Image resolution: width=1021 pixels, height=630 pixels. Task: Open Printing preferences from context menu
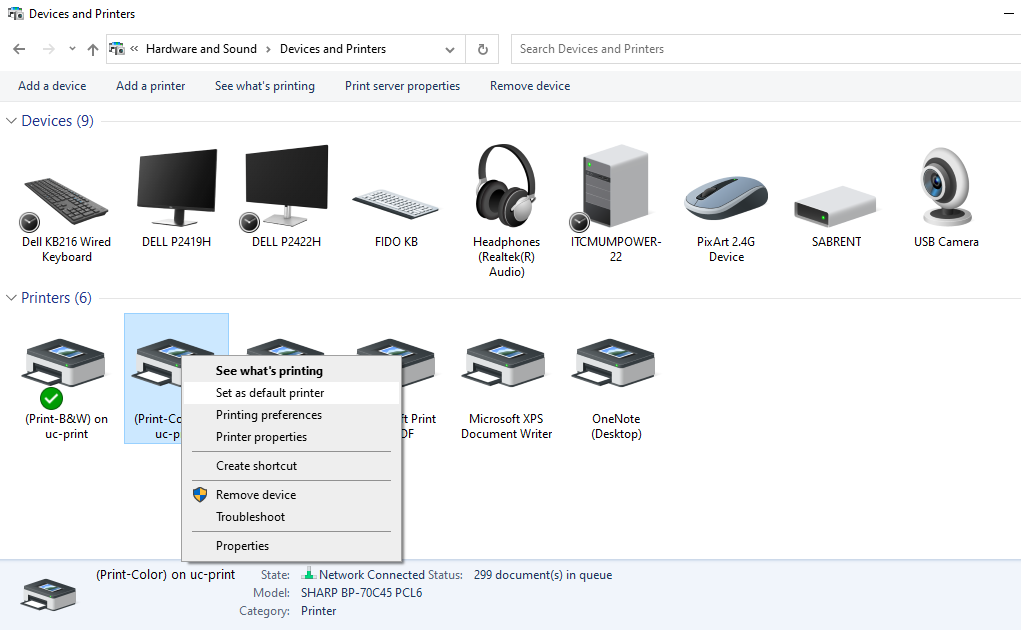pyautogui.click(x=269, y=415)
